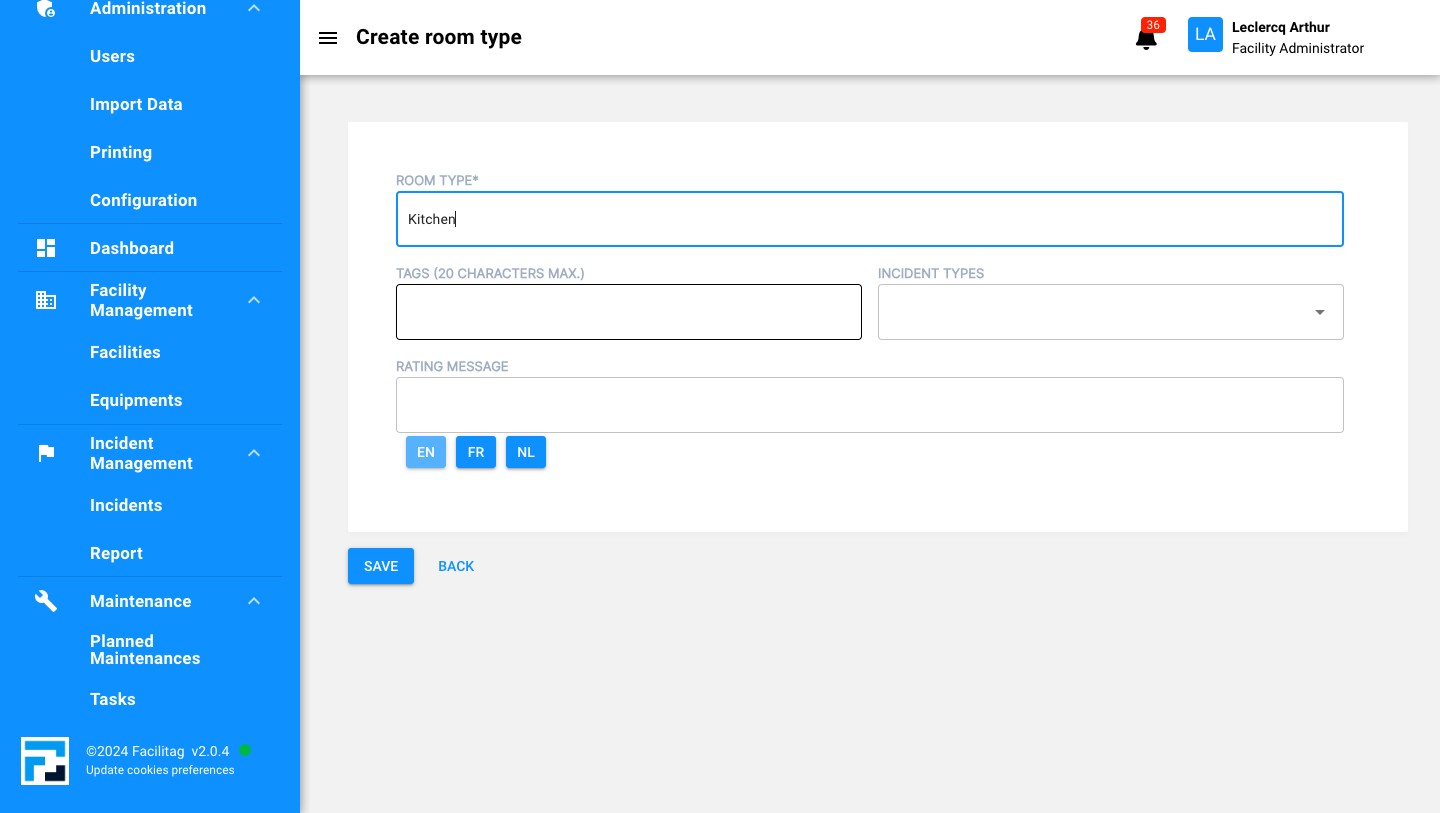Click the Facility Management building icon
Screen dimensions: 1440x813
point(46,300)
